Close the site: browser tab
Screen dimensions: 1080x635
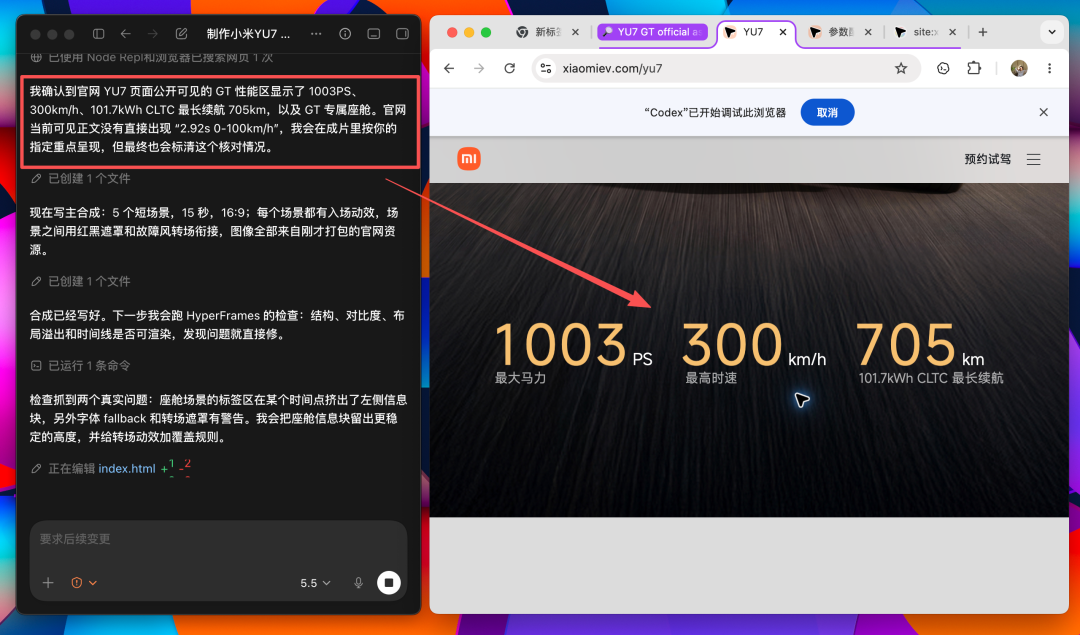pyautogui.click(x=953, y=32)
